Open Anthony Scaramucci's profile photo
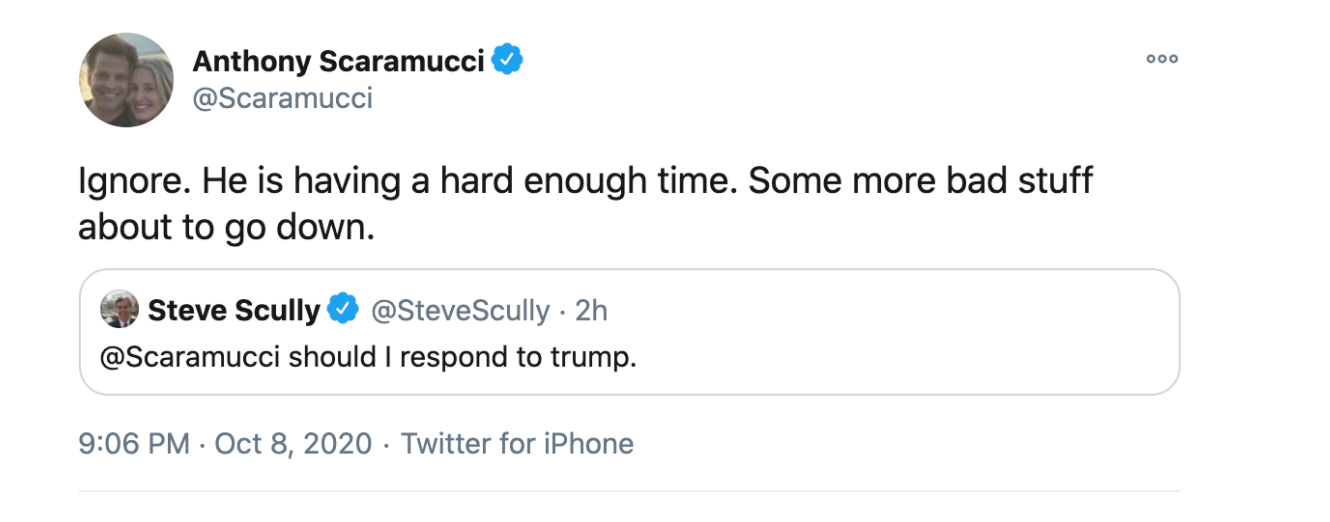Image resolution: width=1330 pixels, height=522 pixels. 127,80
